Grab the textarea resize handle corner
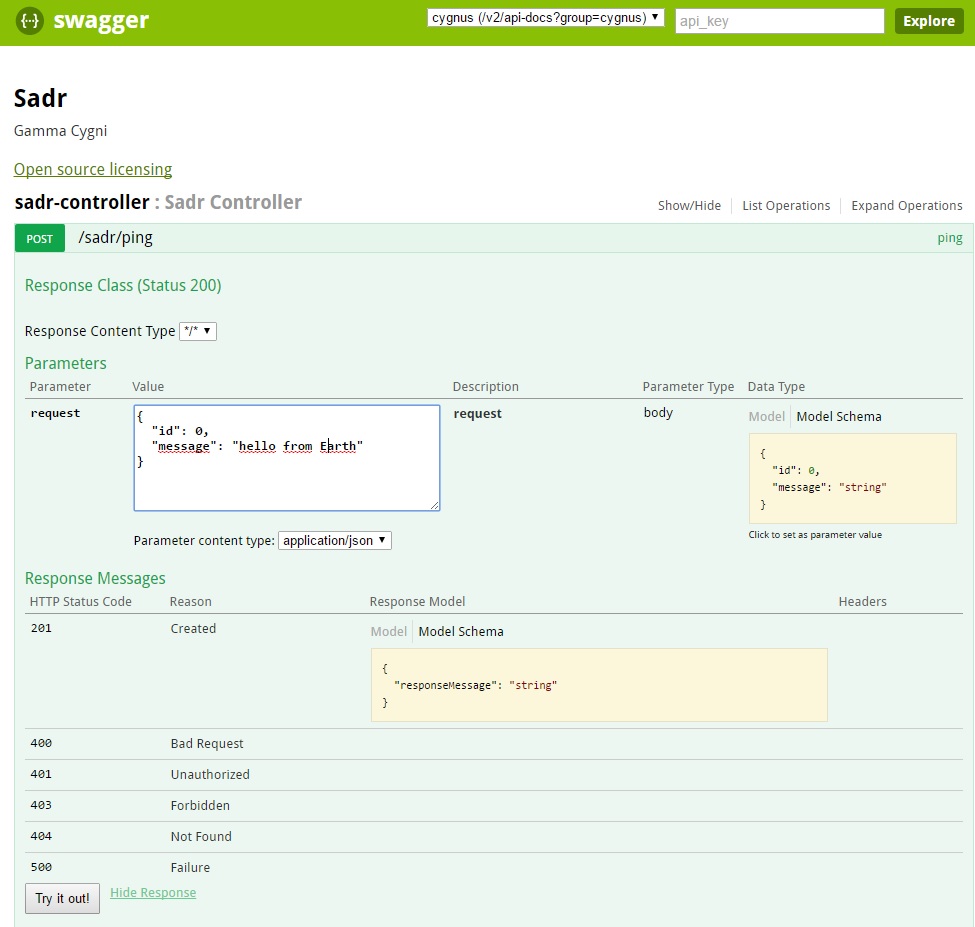Viewport: 975px width, 927px height. tap(435, 505)
